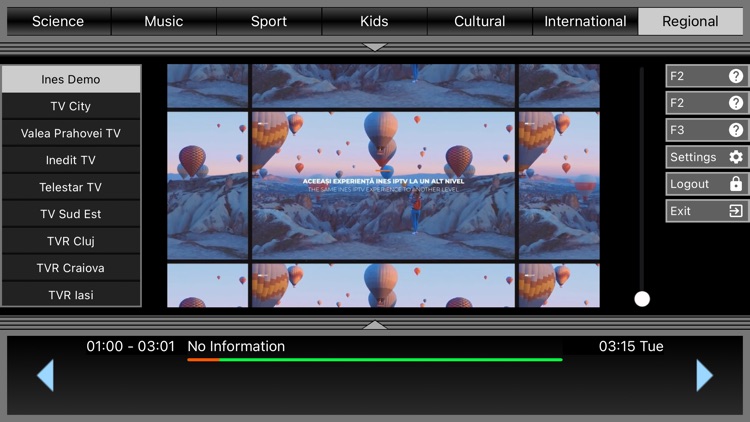Click the help icon on F3 button
The height and width of the screenshot is (422, 750).
pyautogui.click(x=736, y=130)
